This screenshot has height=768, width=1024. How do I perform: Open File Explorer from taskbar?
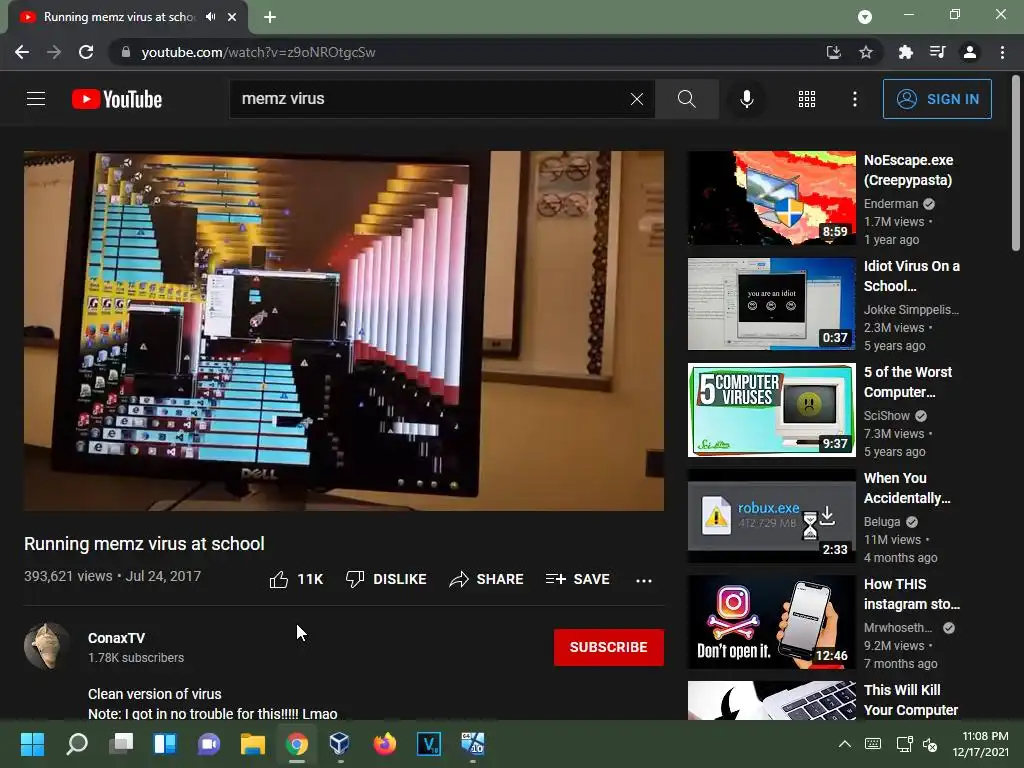(x=253, y=744)
